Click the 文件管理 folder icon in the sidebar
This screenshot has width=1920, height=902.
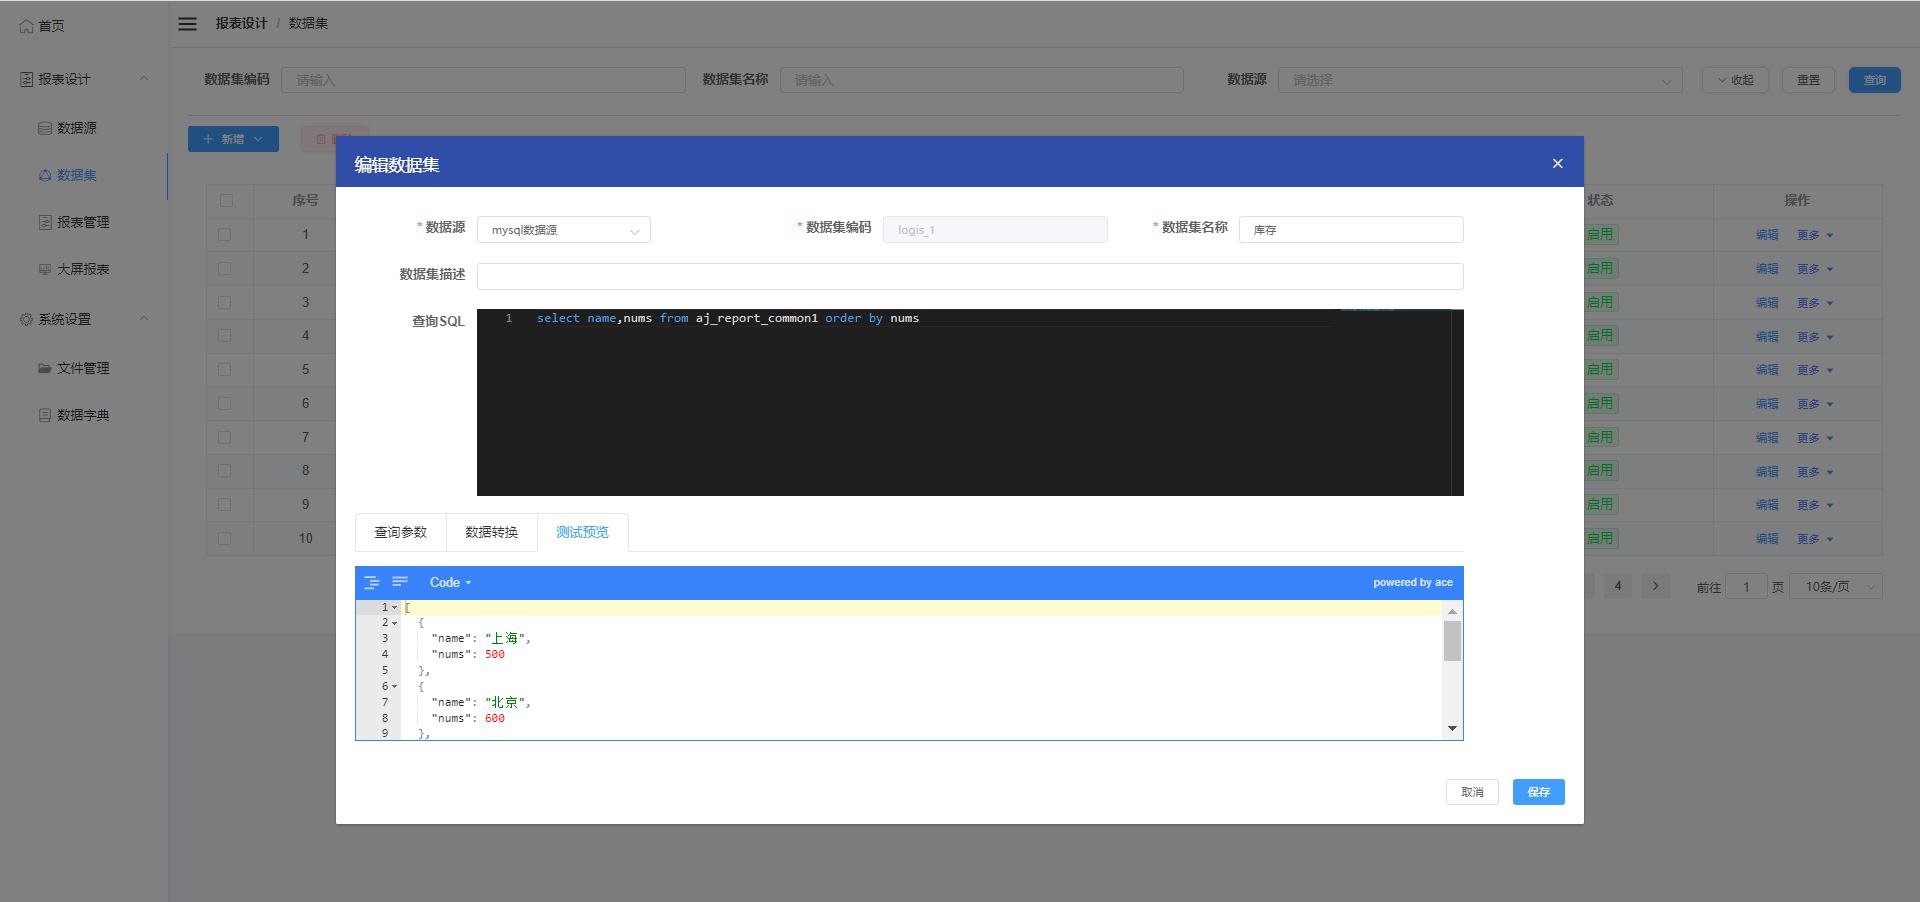45,368
